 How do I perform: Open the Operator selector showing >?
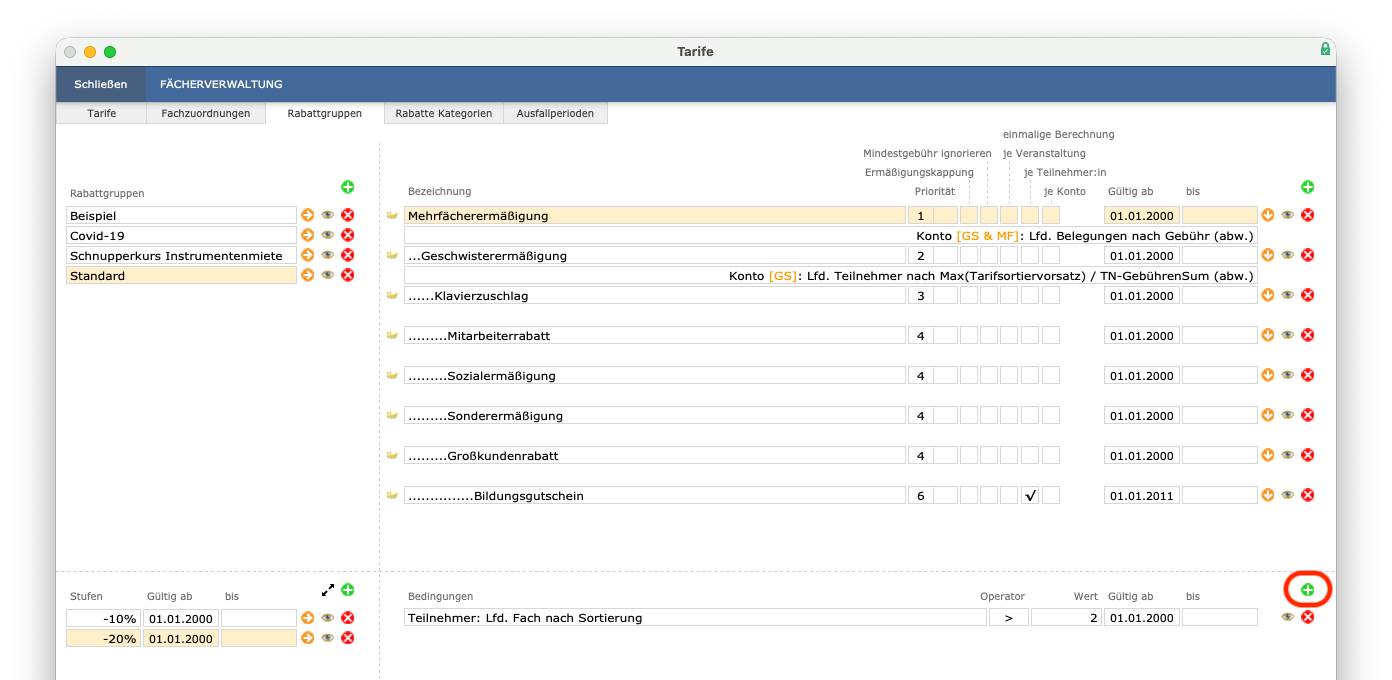click(1008, 617)
